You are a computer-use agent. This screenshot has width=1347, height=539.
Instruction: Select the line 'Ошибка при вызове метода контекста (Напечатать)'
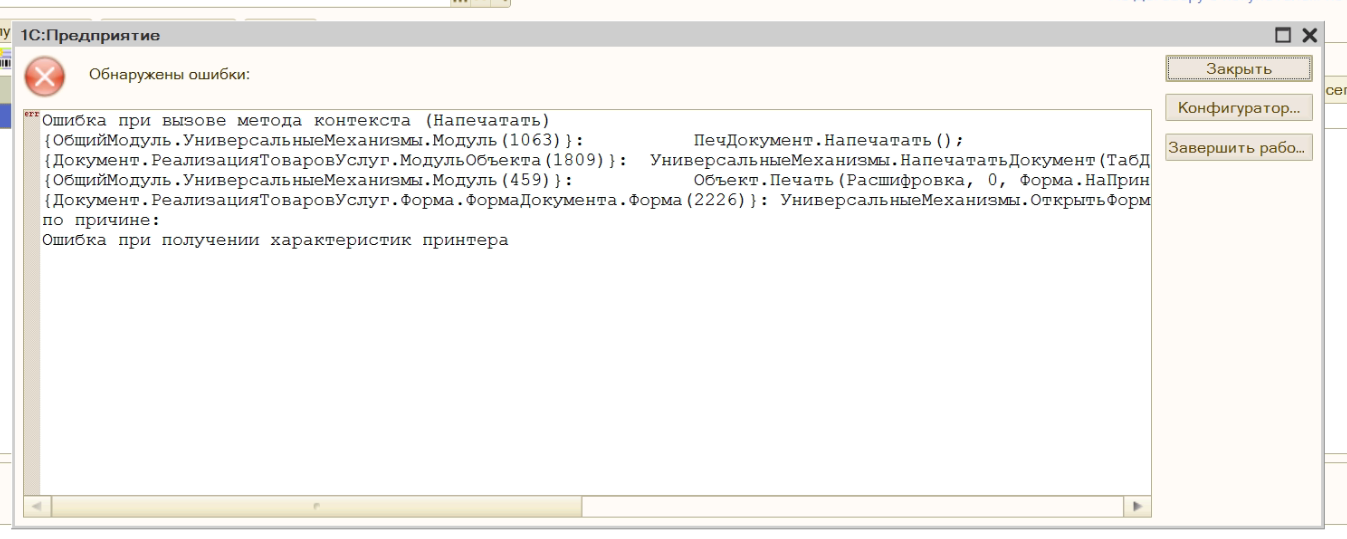coord(294,123)
